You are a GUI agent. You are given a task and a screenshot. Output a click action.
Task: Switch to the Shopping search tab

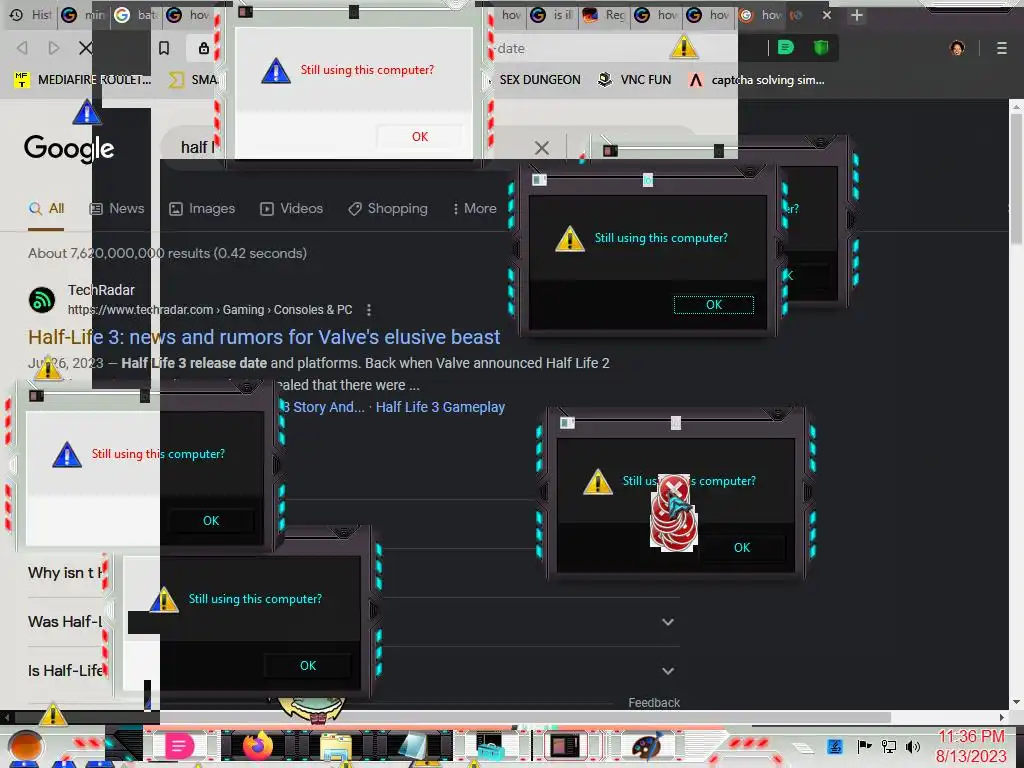388,208
